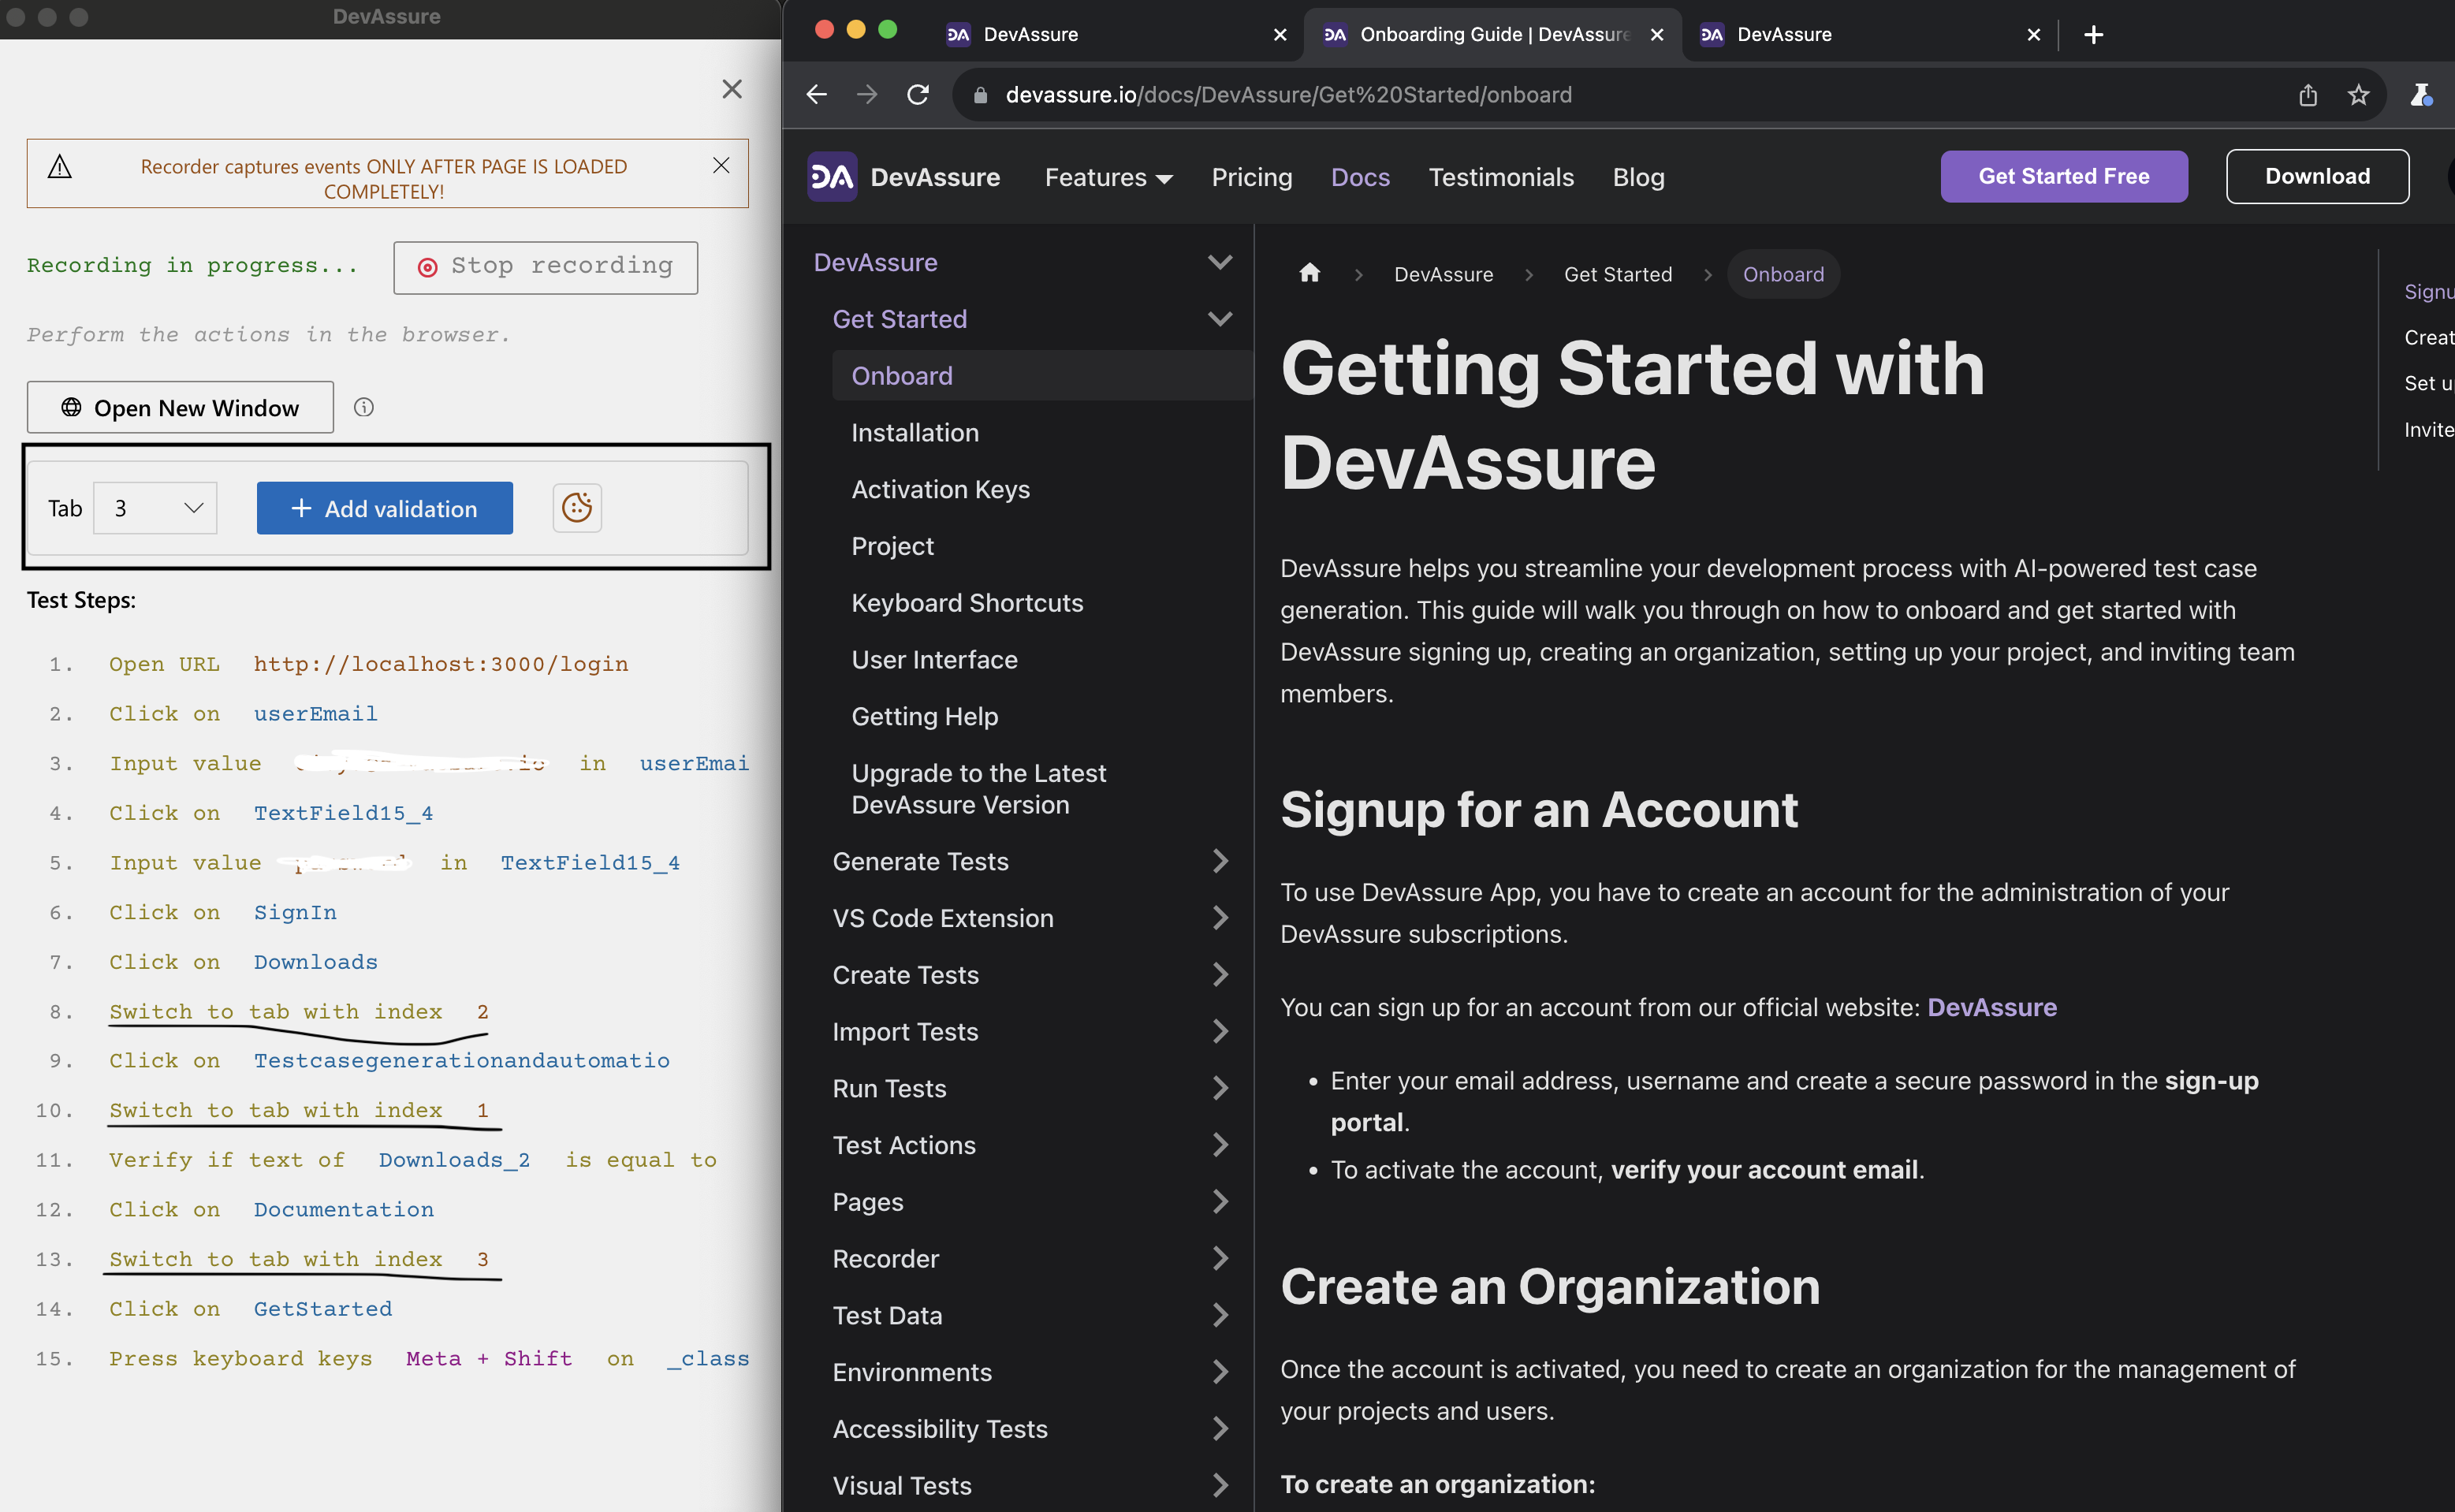The image size is (2455, 1512).
Task: Click the stopwatch icon next to Add validation
Action: tap(577, 508)
